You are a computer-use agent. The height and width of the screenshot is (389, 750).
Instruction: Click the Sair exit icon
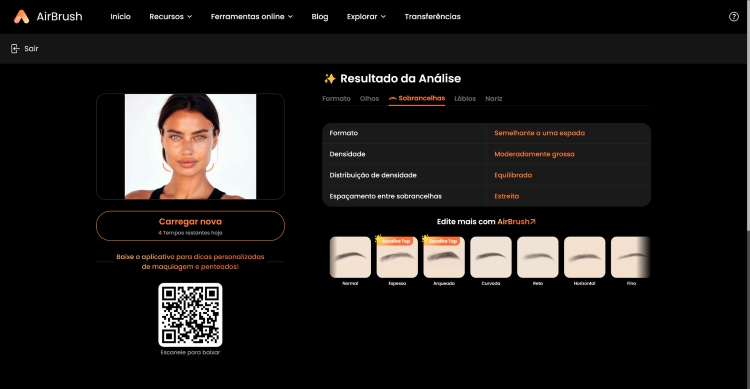[15, 48]
